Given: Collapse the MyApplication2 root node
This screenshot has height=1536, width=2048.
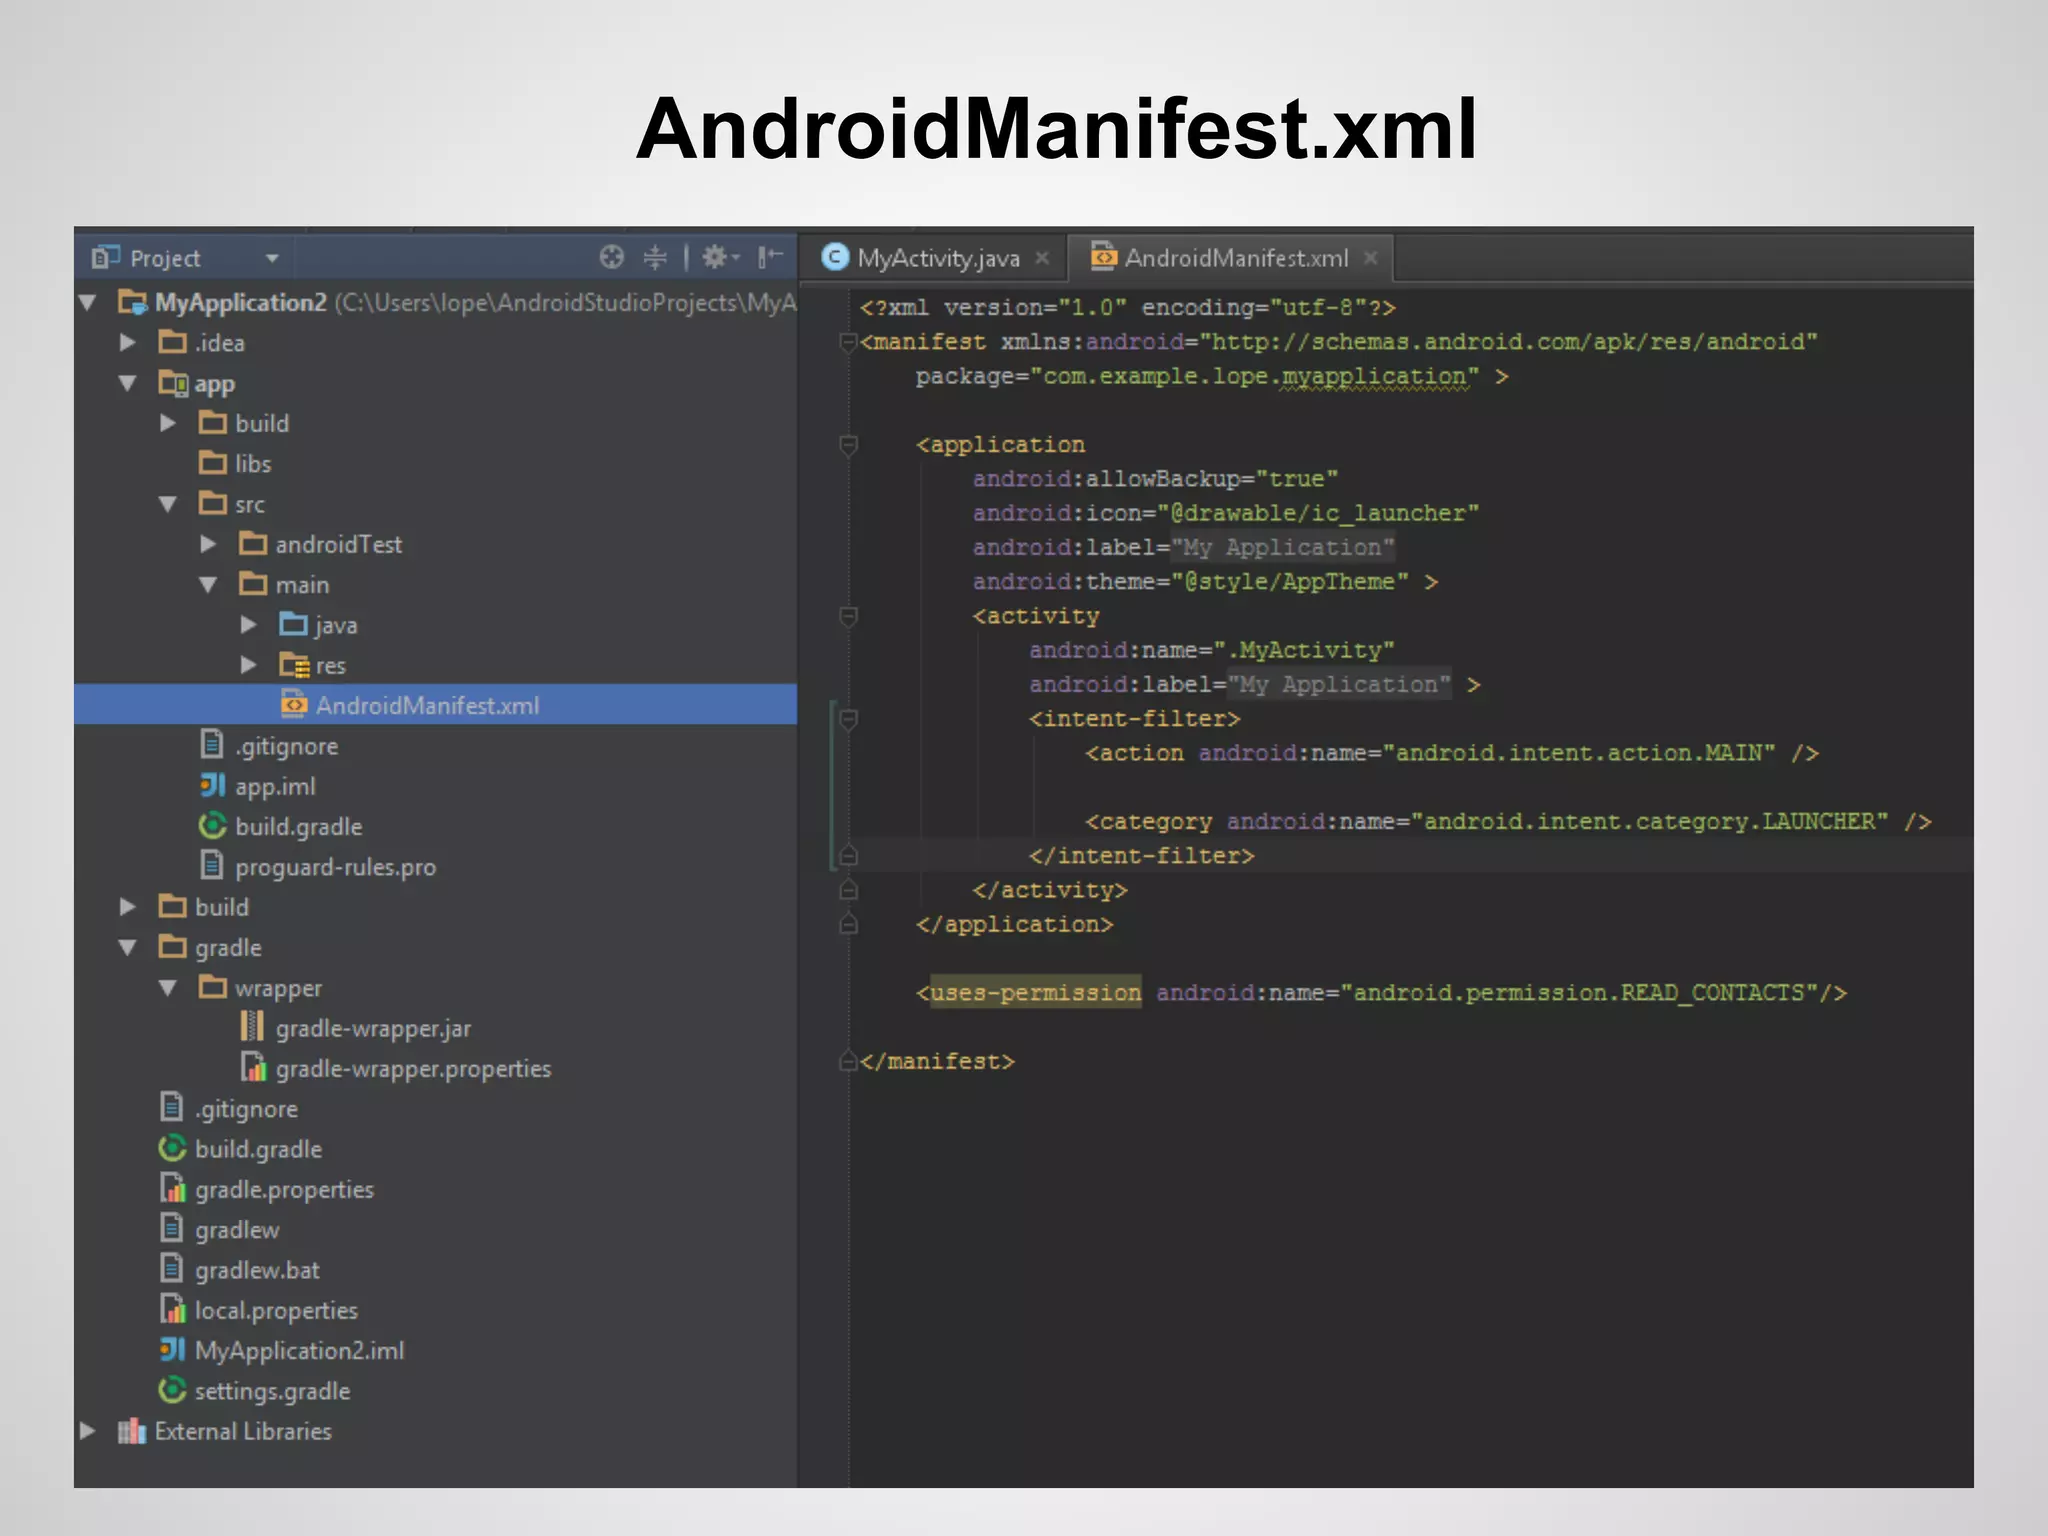Looking at the screenshot, I should coord(88,302).
